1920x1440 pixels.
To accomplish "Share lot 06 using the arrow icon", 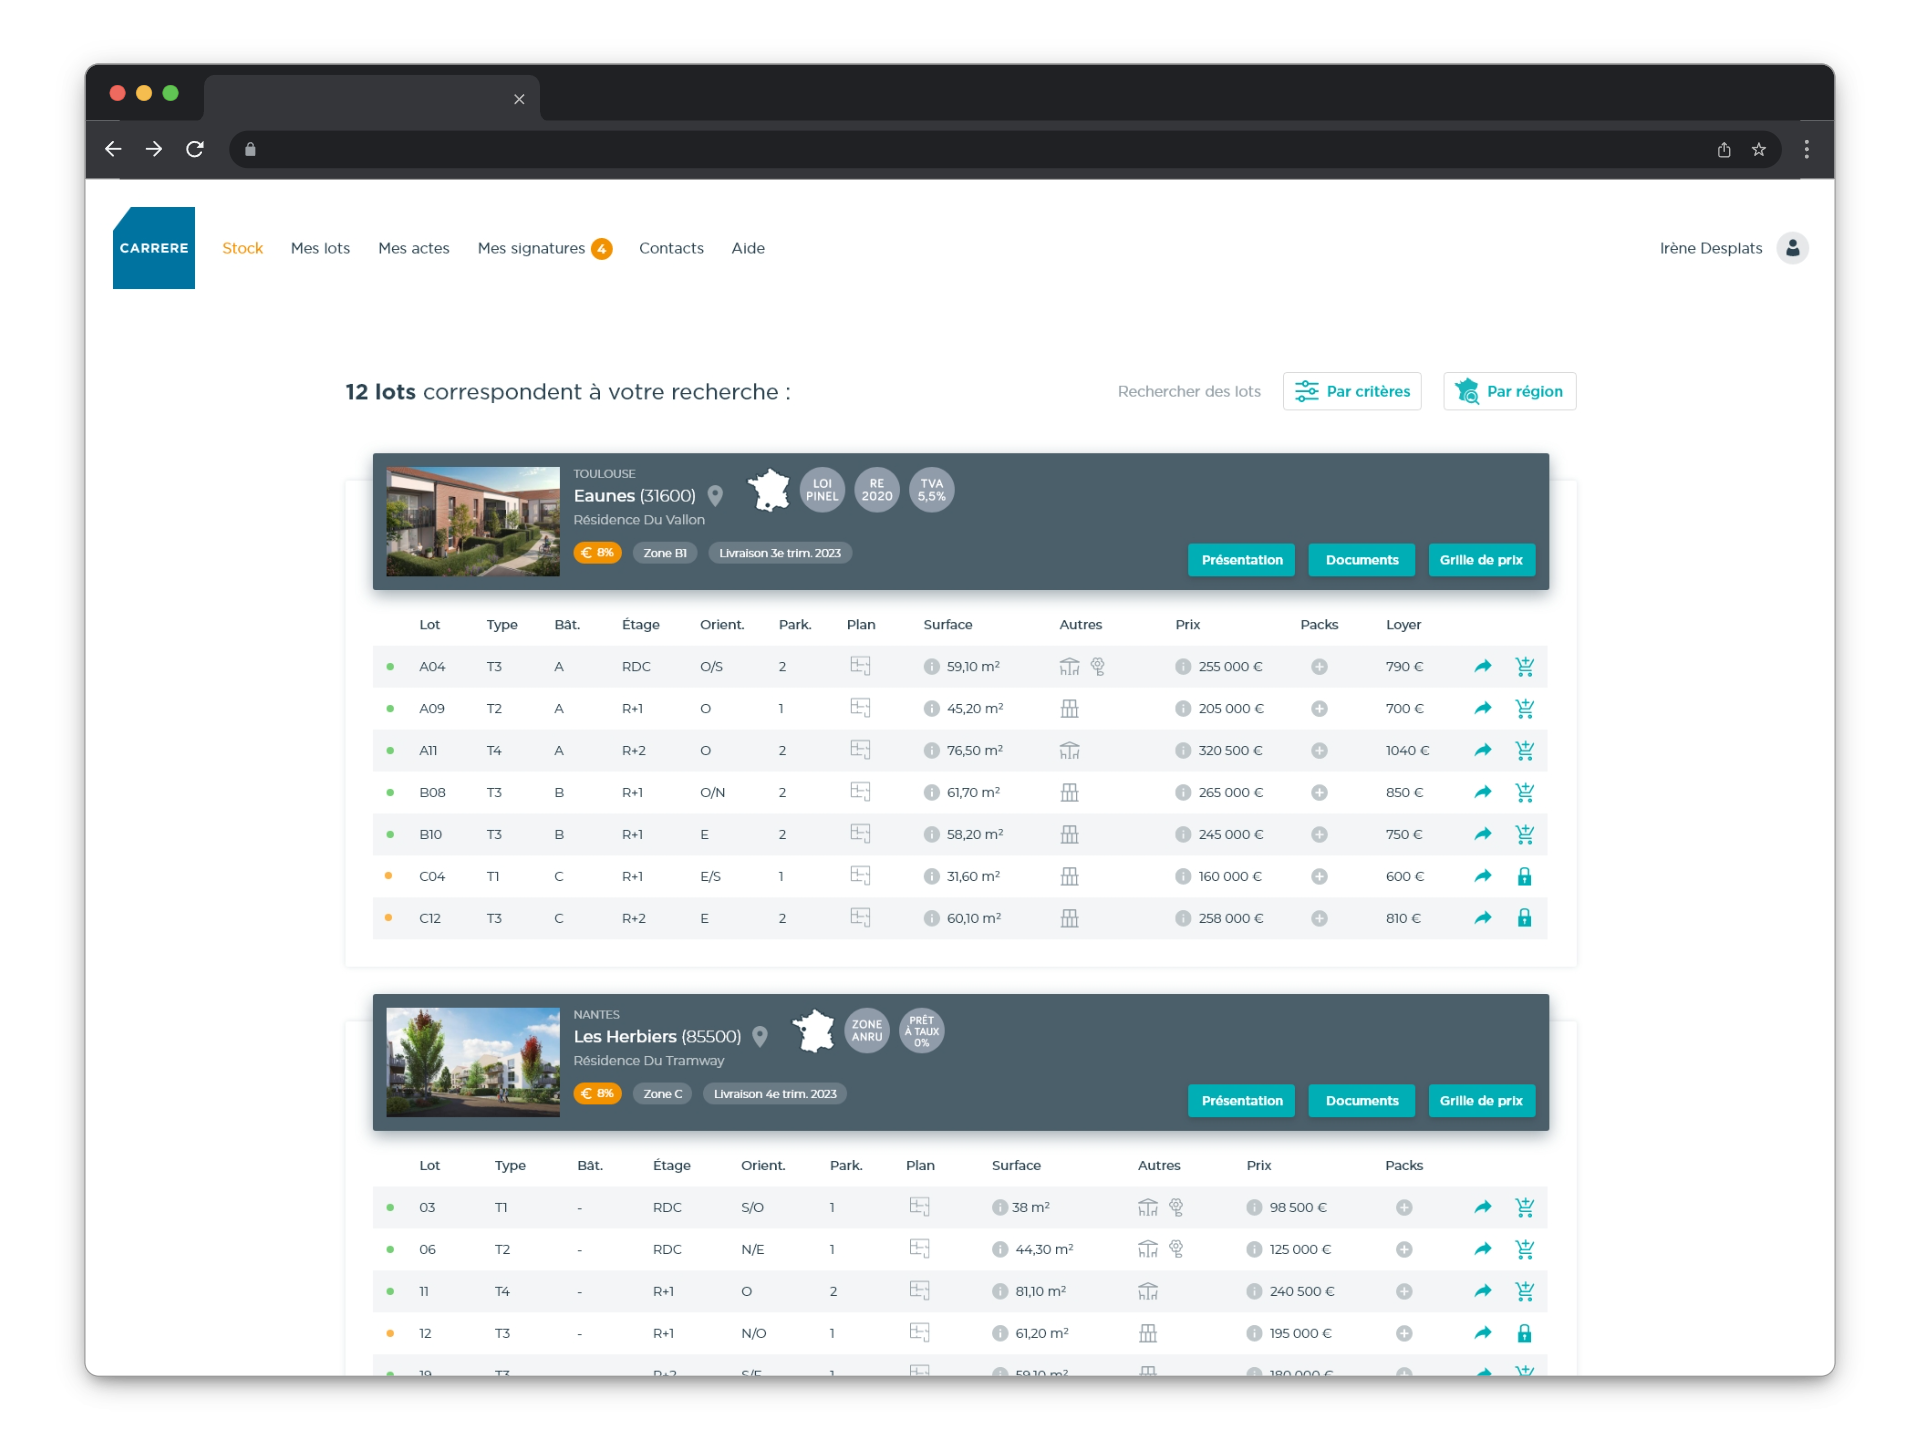I will click(1483, 1249).
